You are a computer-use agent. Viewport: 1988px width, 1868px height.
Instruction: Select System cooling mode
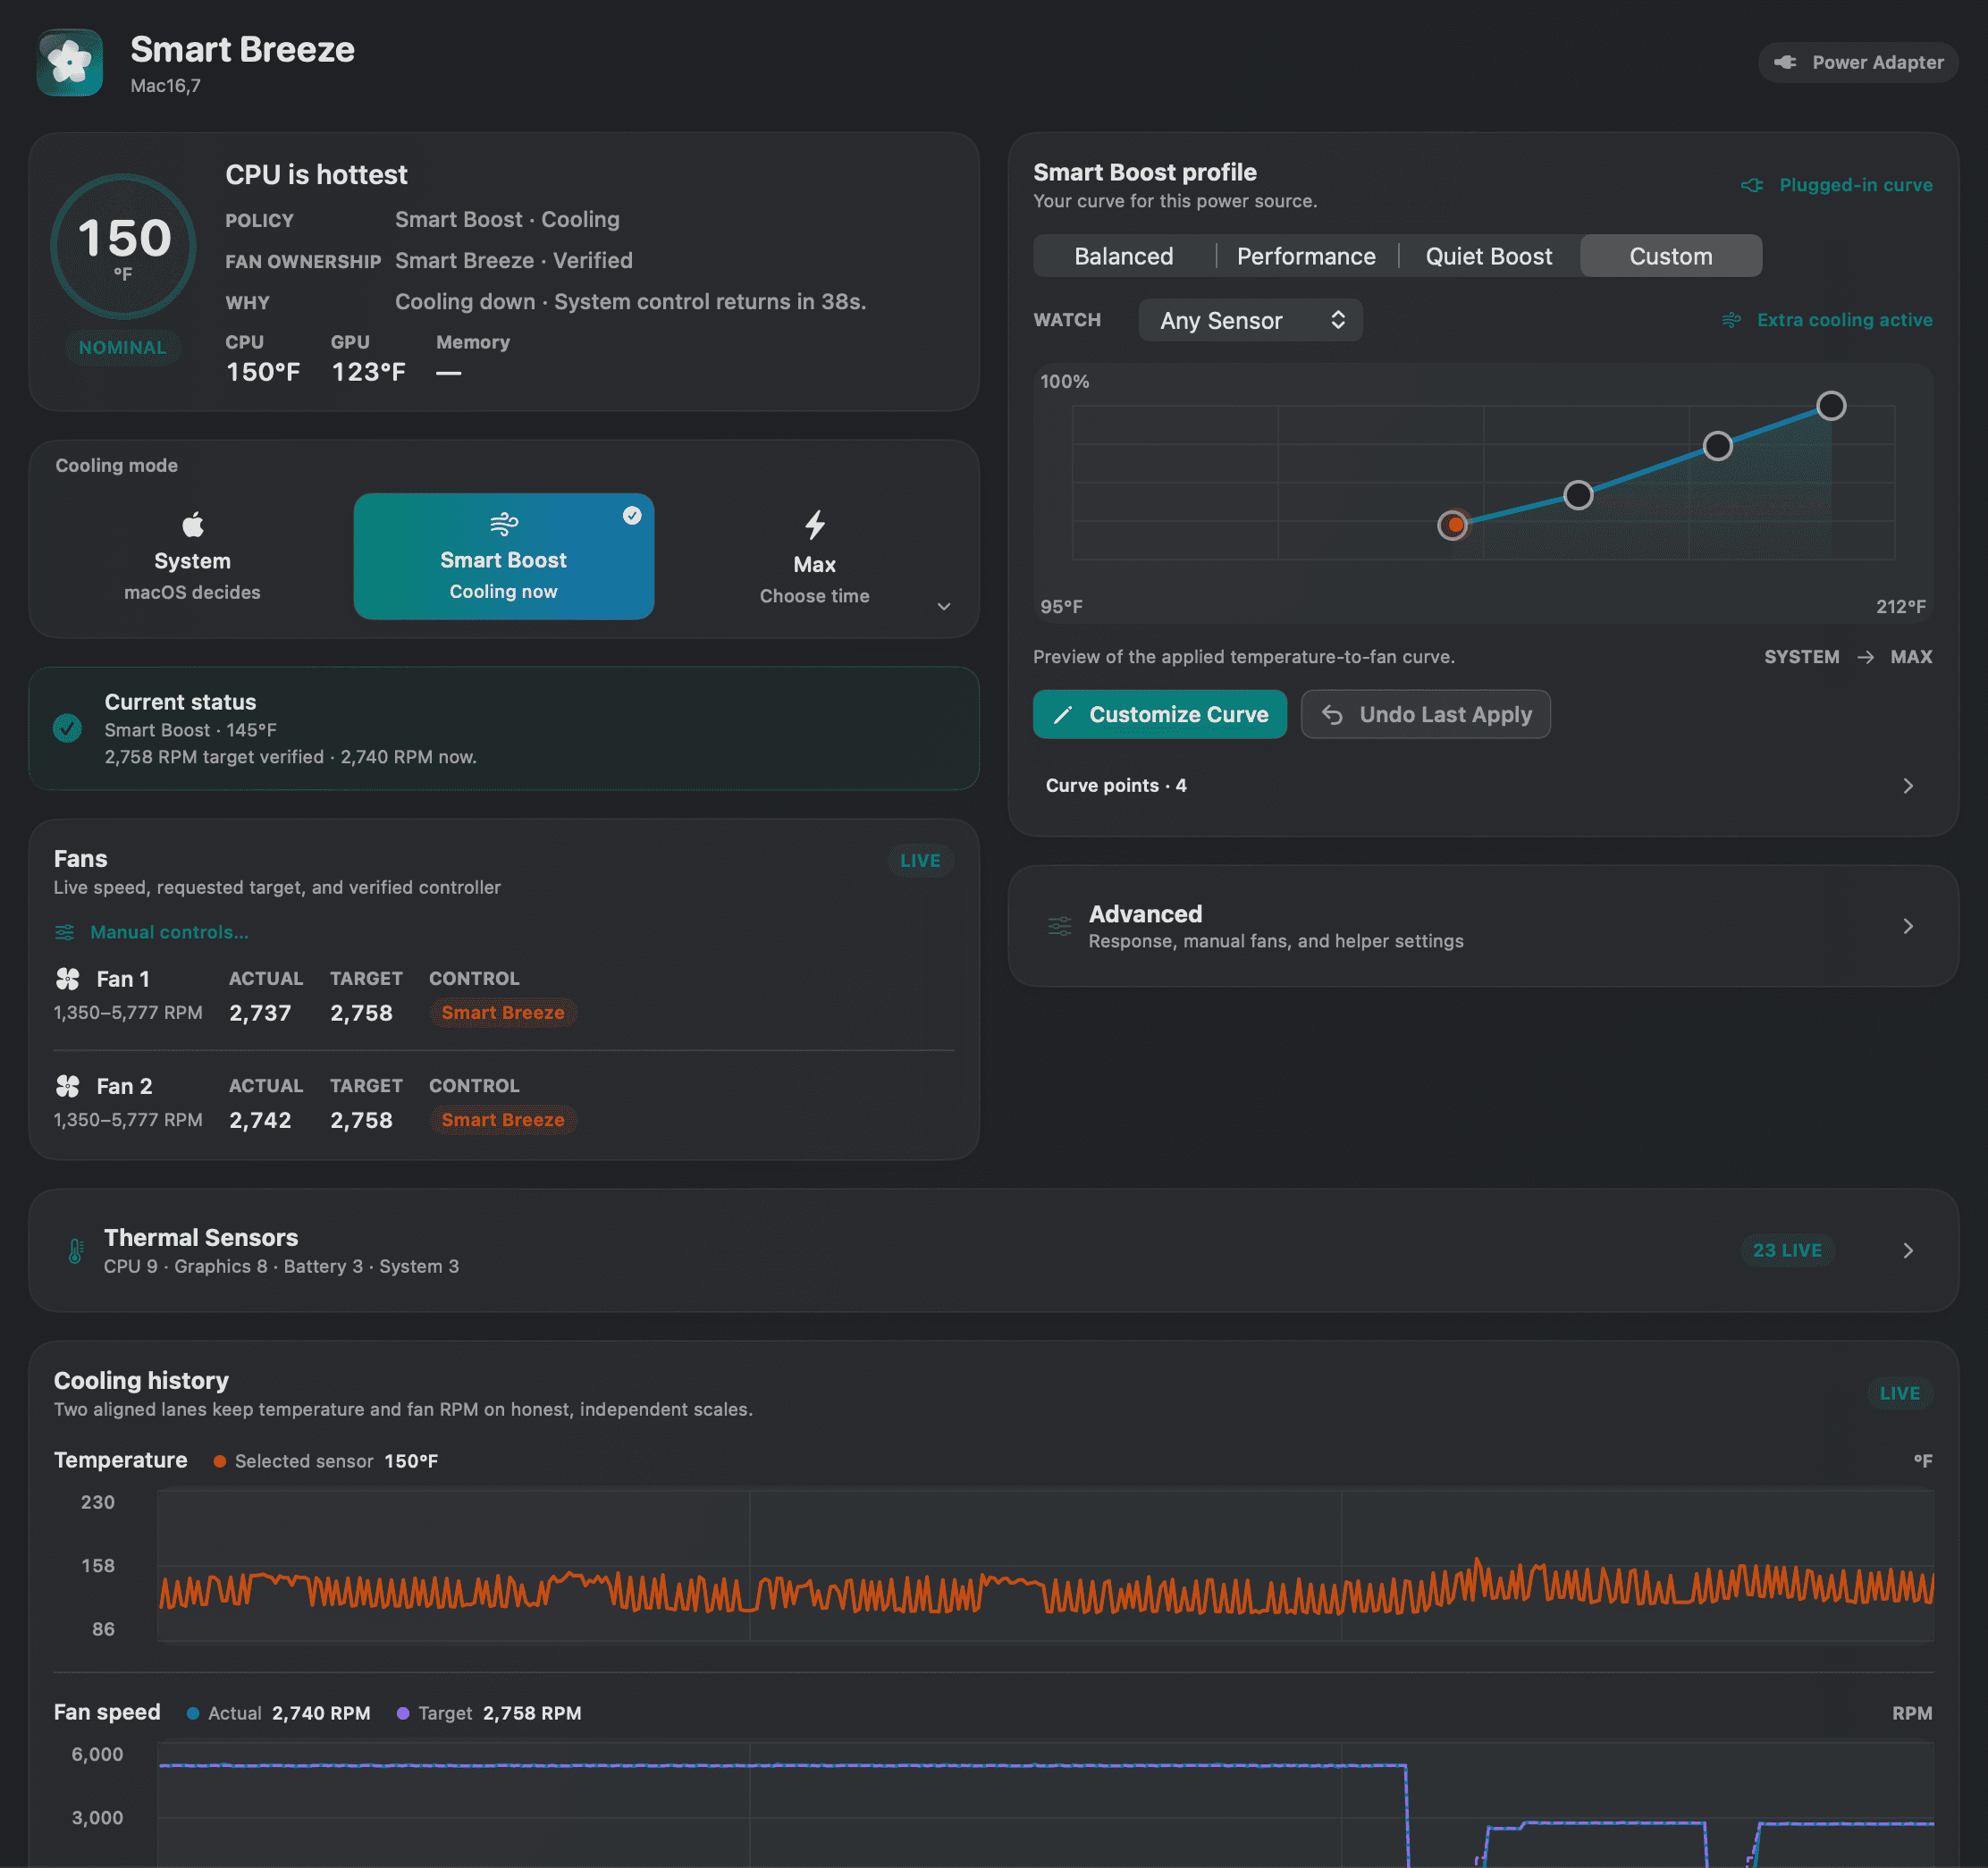coord(192,556)
